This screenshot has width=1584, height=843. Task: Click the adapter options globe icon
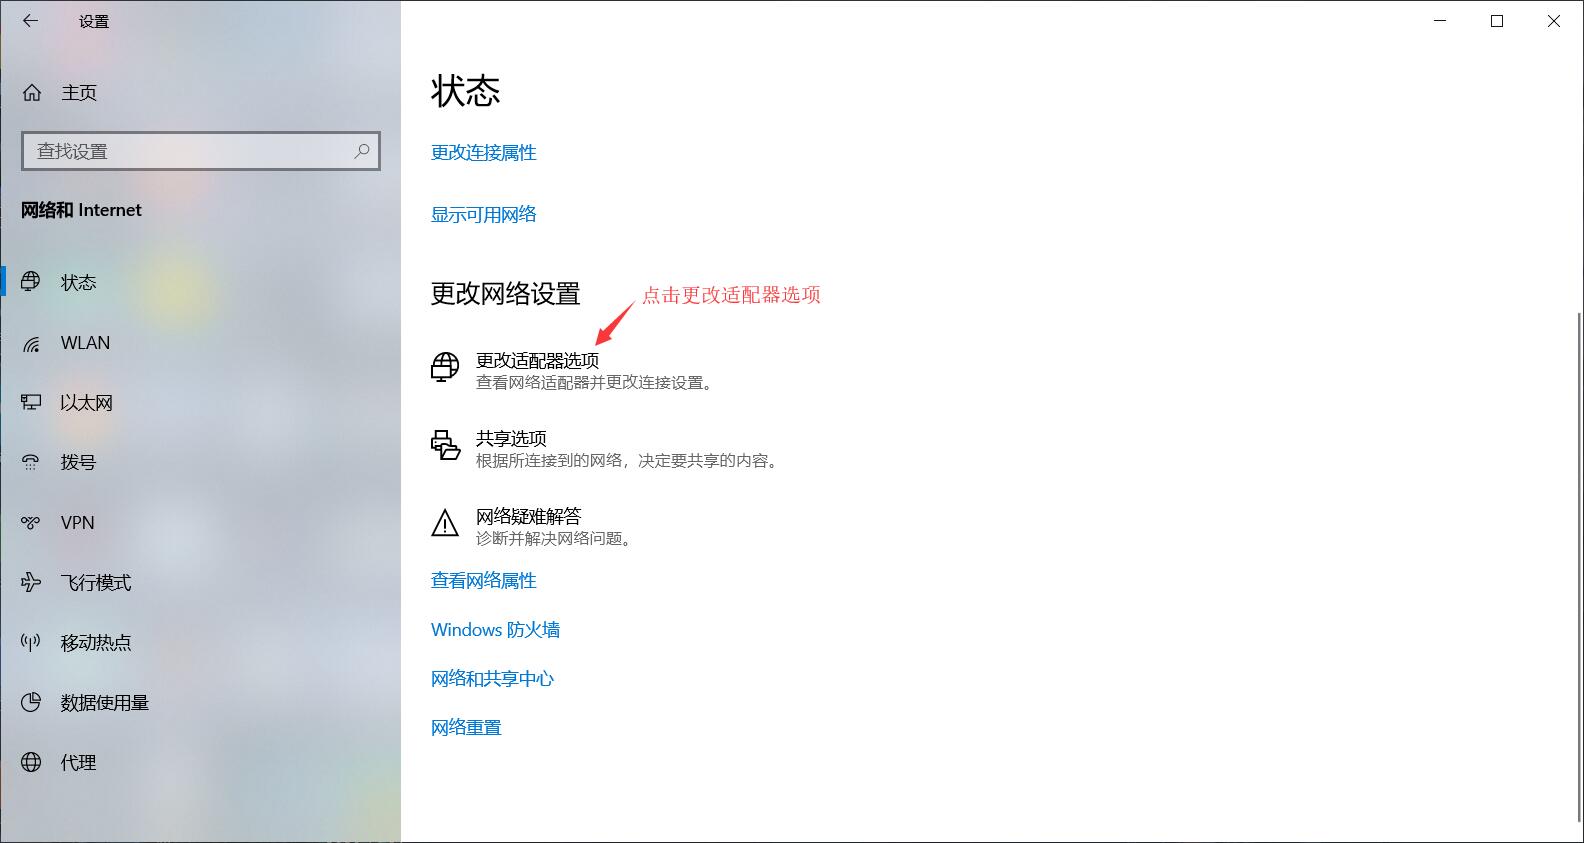[x=445, y=367]
